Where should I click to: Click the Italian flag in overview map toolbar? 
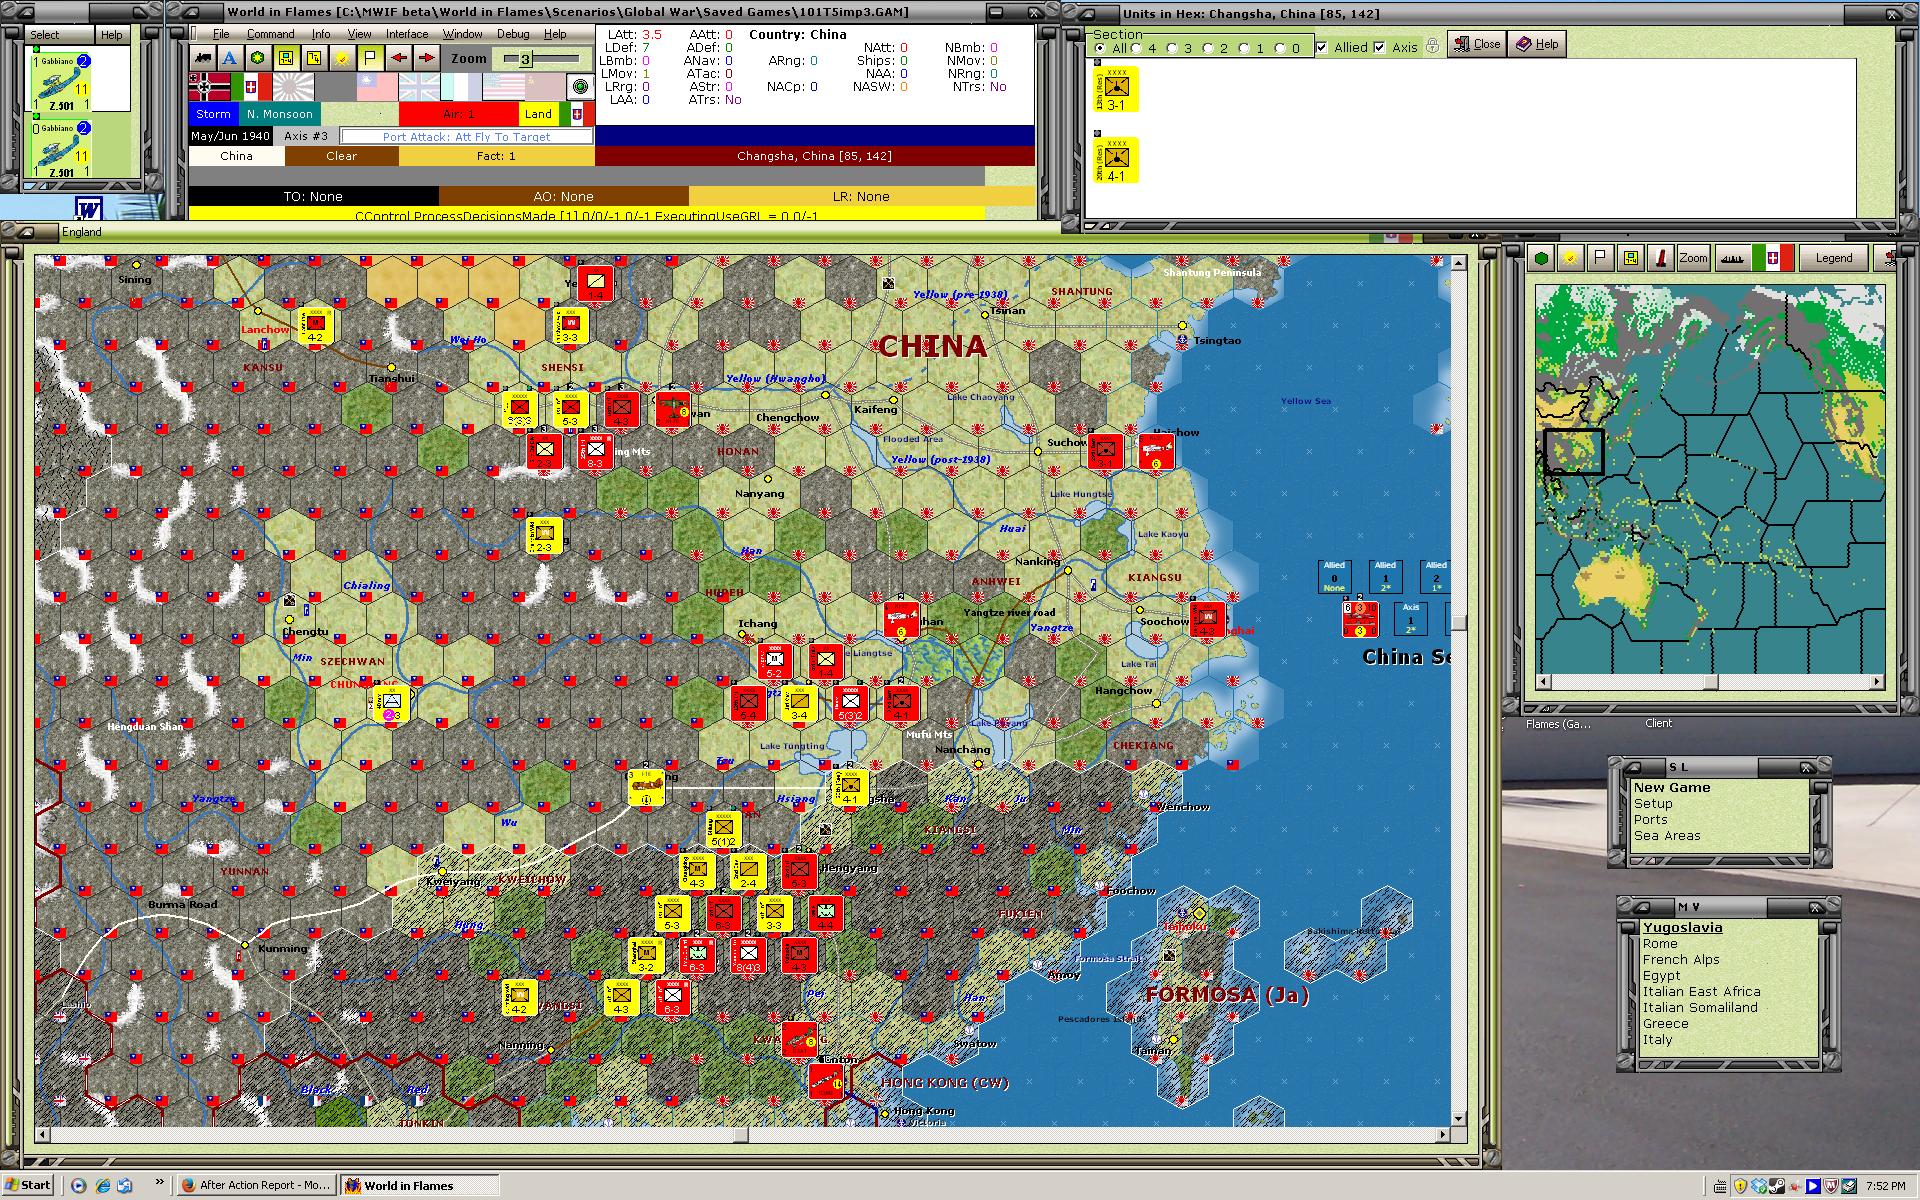pyautogui.click(x=1773, y=258)
